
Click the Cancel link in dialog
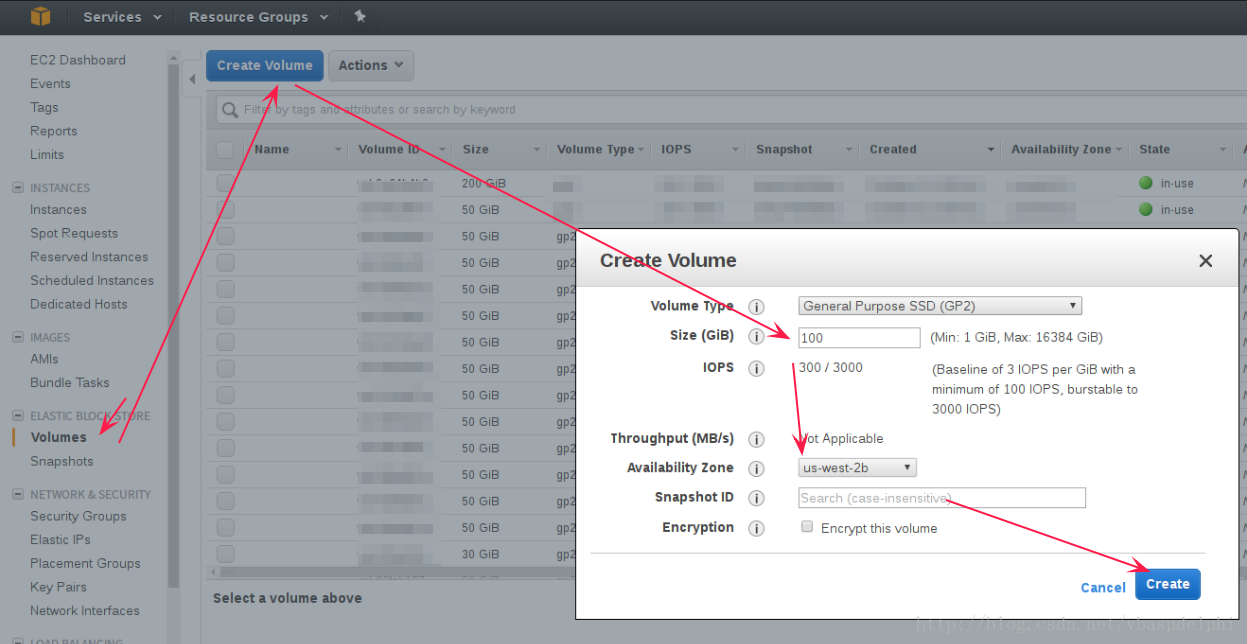click(1103, 588)
